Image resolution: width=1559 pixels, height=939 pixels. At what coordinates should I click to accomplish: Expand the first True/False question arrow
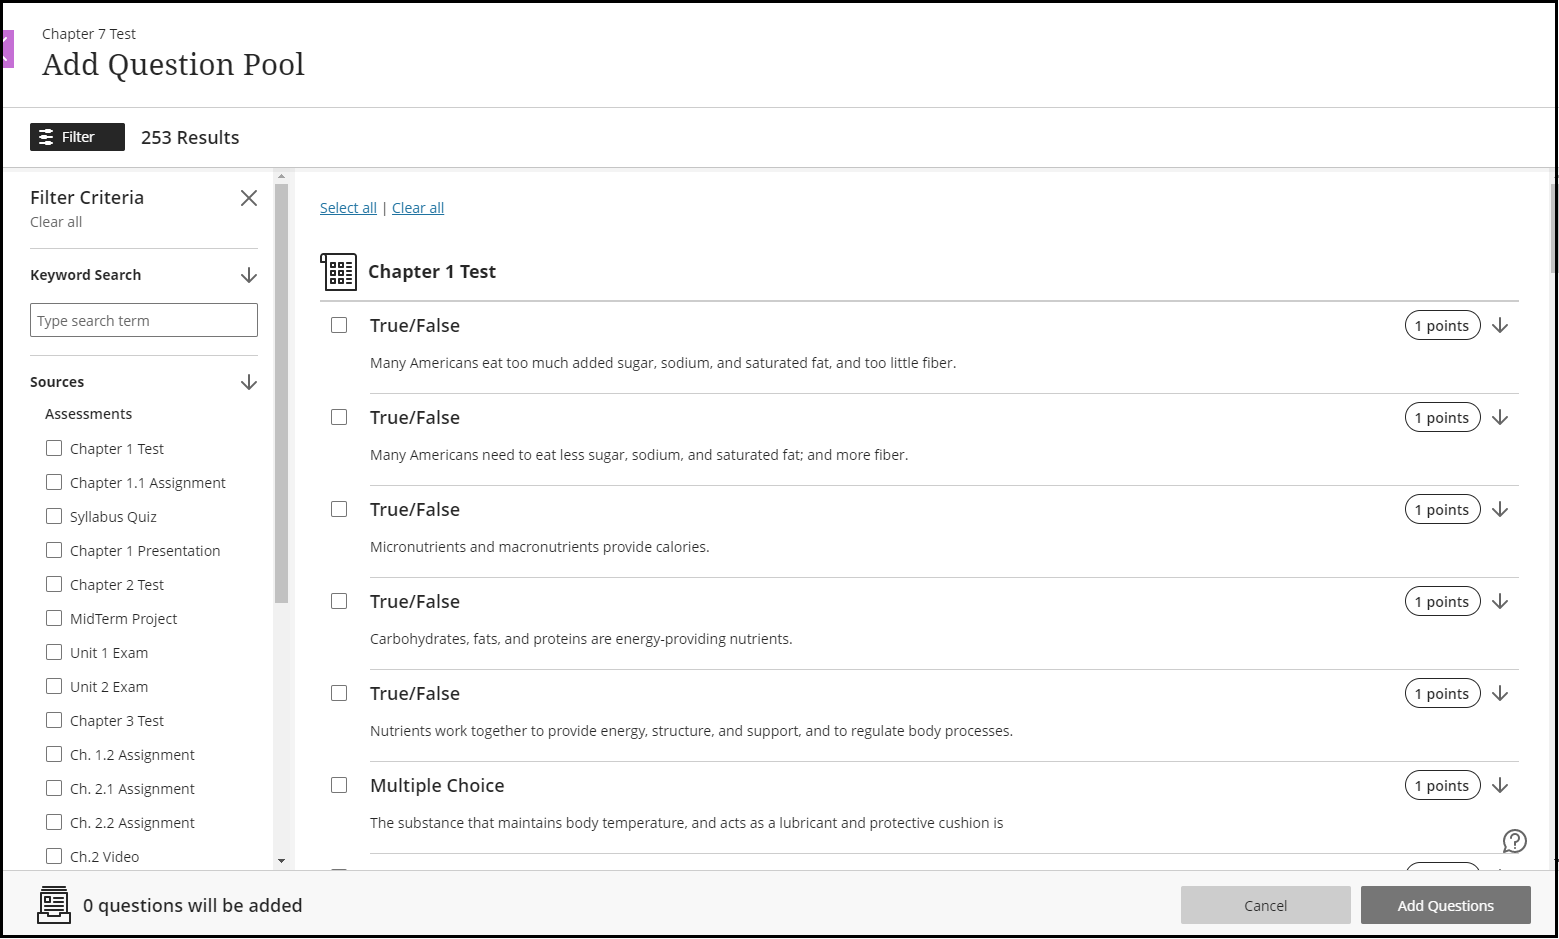1500,326
